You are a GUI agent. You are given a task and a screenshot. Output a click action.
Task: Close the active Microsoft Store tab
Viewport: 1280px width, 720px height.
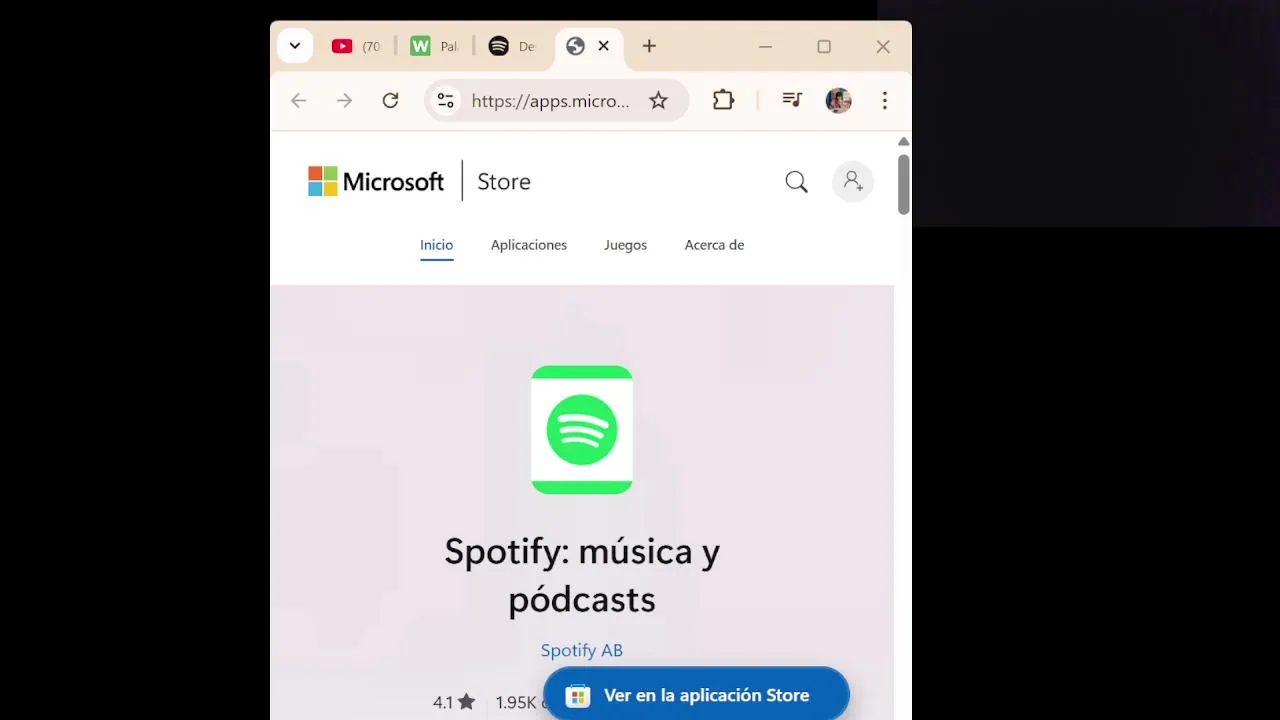click(603, 46)
